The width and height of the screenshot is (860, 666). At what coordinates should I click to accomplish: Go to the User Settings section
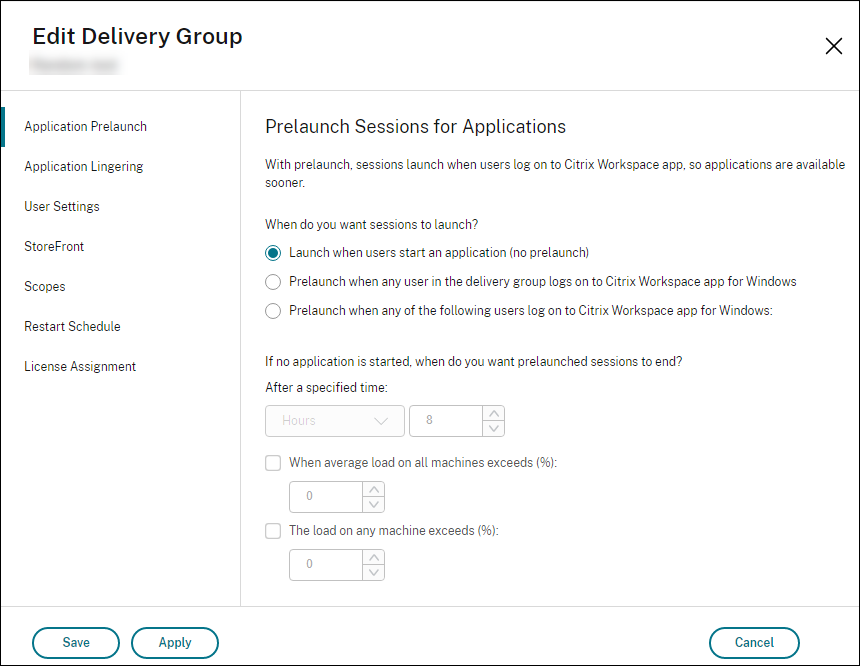click(x=62, y=207)
